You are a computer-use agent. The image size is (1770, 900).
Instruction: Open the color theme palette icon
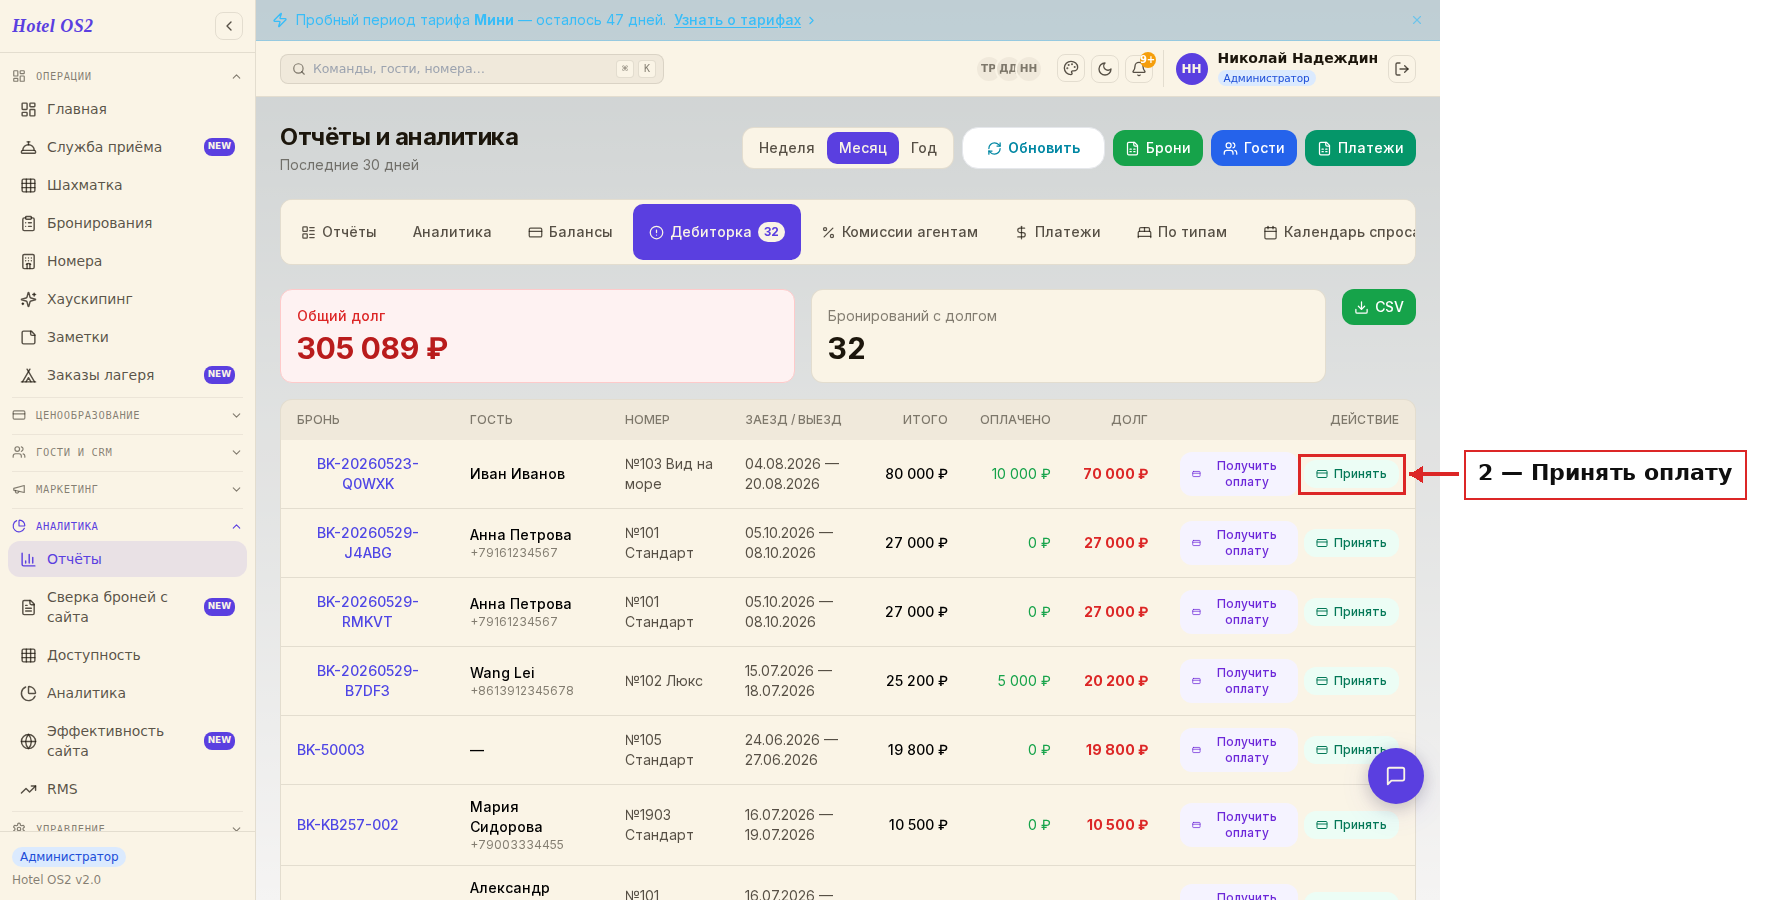(1071, 69)
